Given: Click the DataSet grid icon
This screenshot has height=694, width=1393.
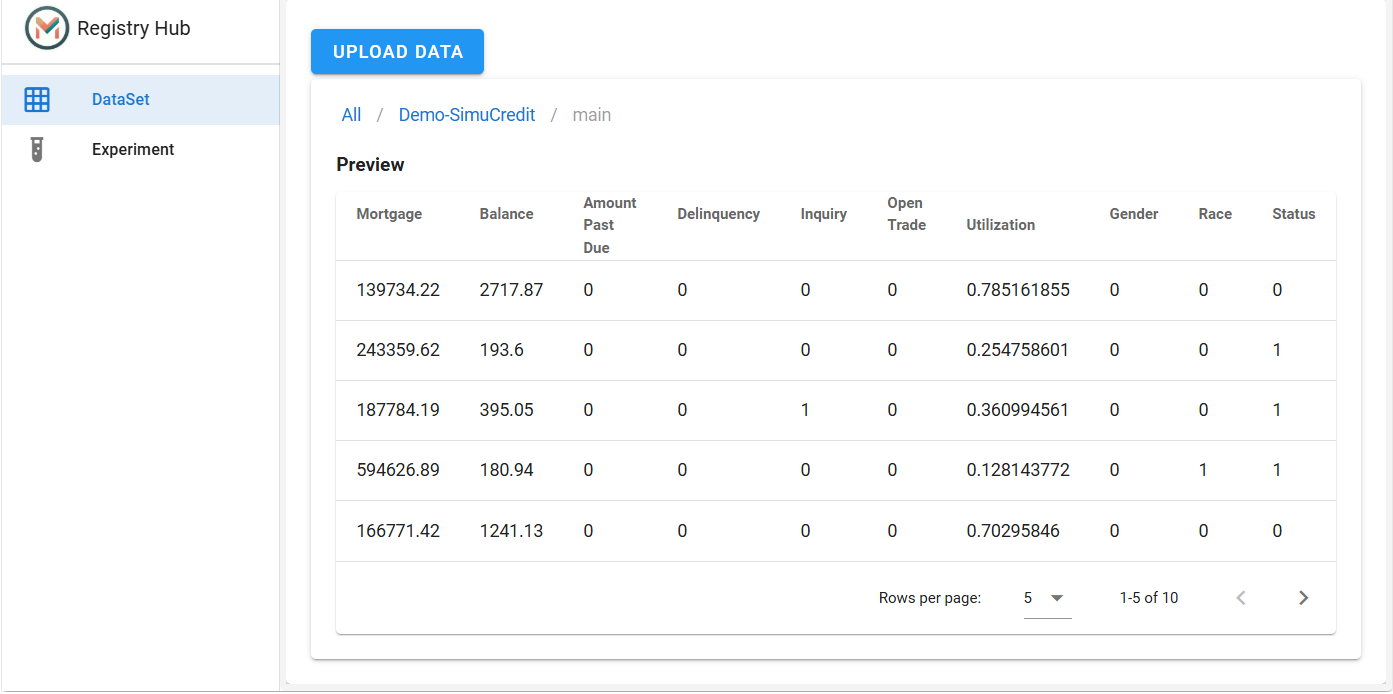Looking at the screenshot, I should click(37, 99).
